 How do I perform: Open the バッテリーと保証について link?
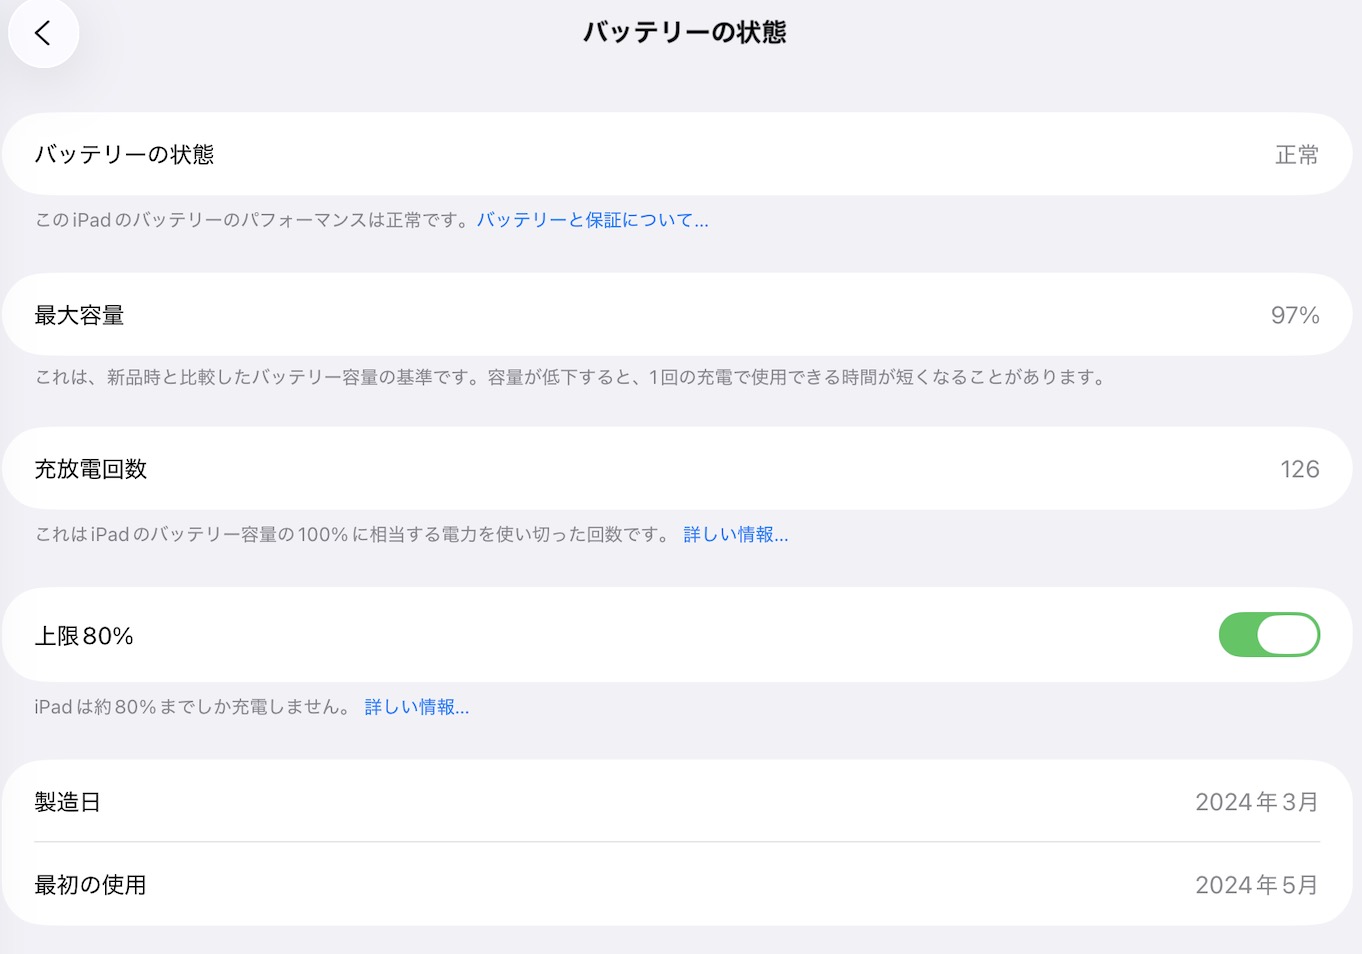click(592, 220)
